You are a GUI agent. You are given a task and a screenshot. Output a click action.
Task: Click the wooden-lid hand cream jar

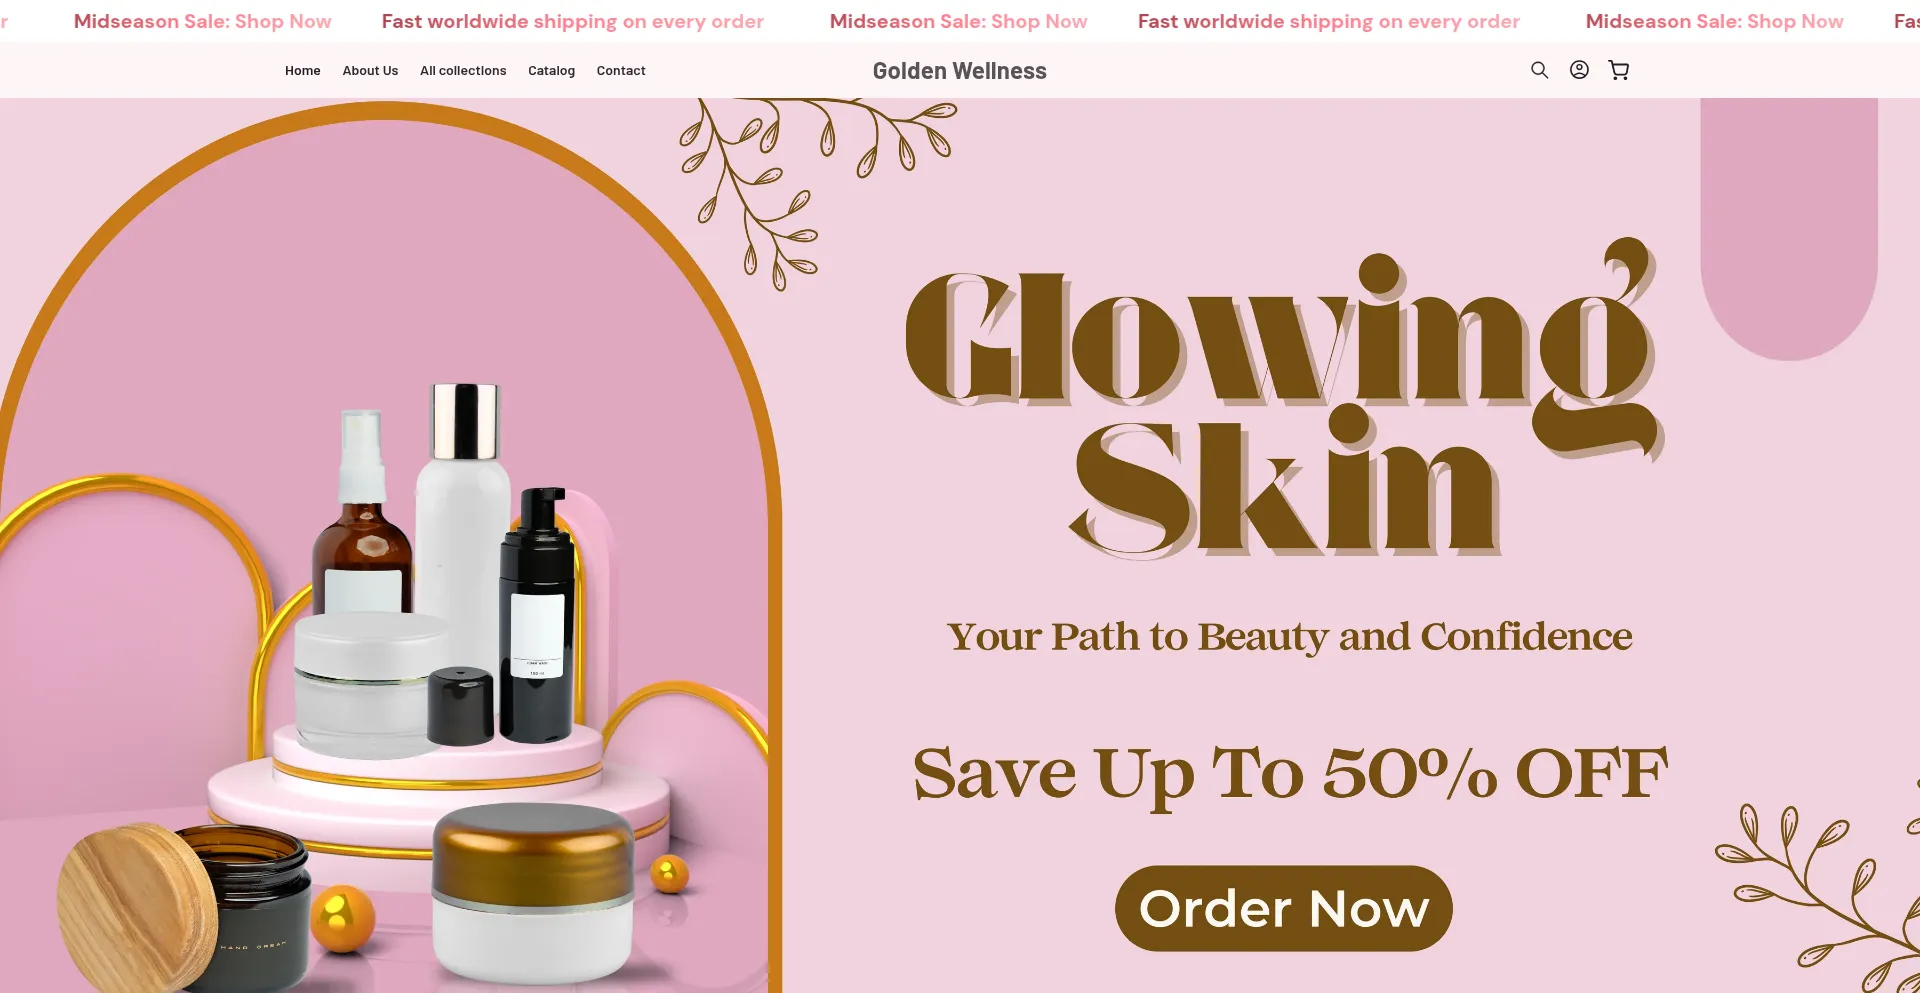pos(185,908)
